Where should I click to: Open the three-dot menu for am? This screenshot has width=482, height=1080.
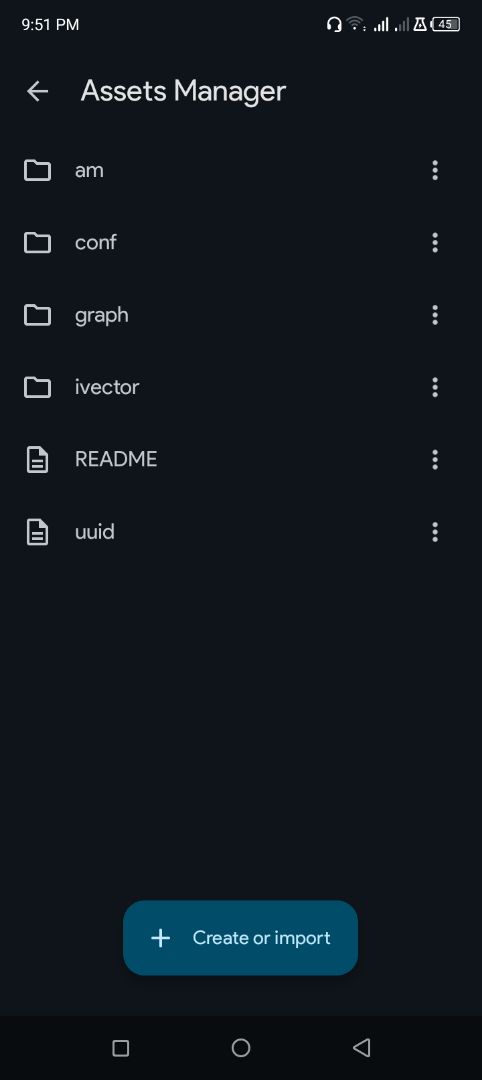tap(434, 170)
